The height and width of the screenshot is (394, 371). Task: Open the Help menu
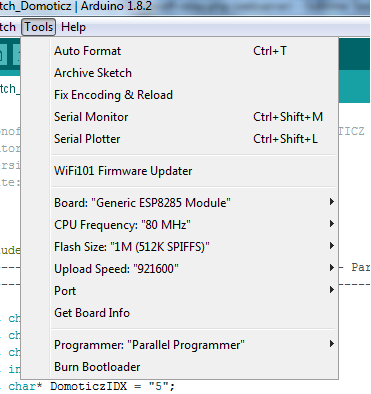(73, 27)
